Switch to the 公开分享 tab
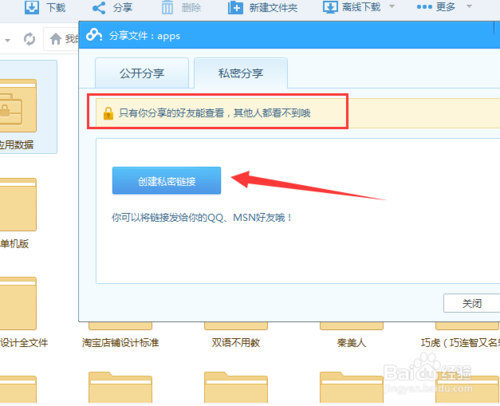Viewport: 500px width, 406px height. pyautogui.click(x=142, y=73)
